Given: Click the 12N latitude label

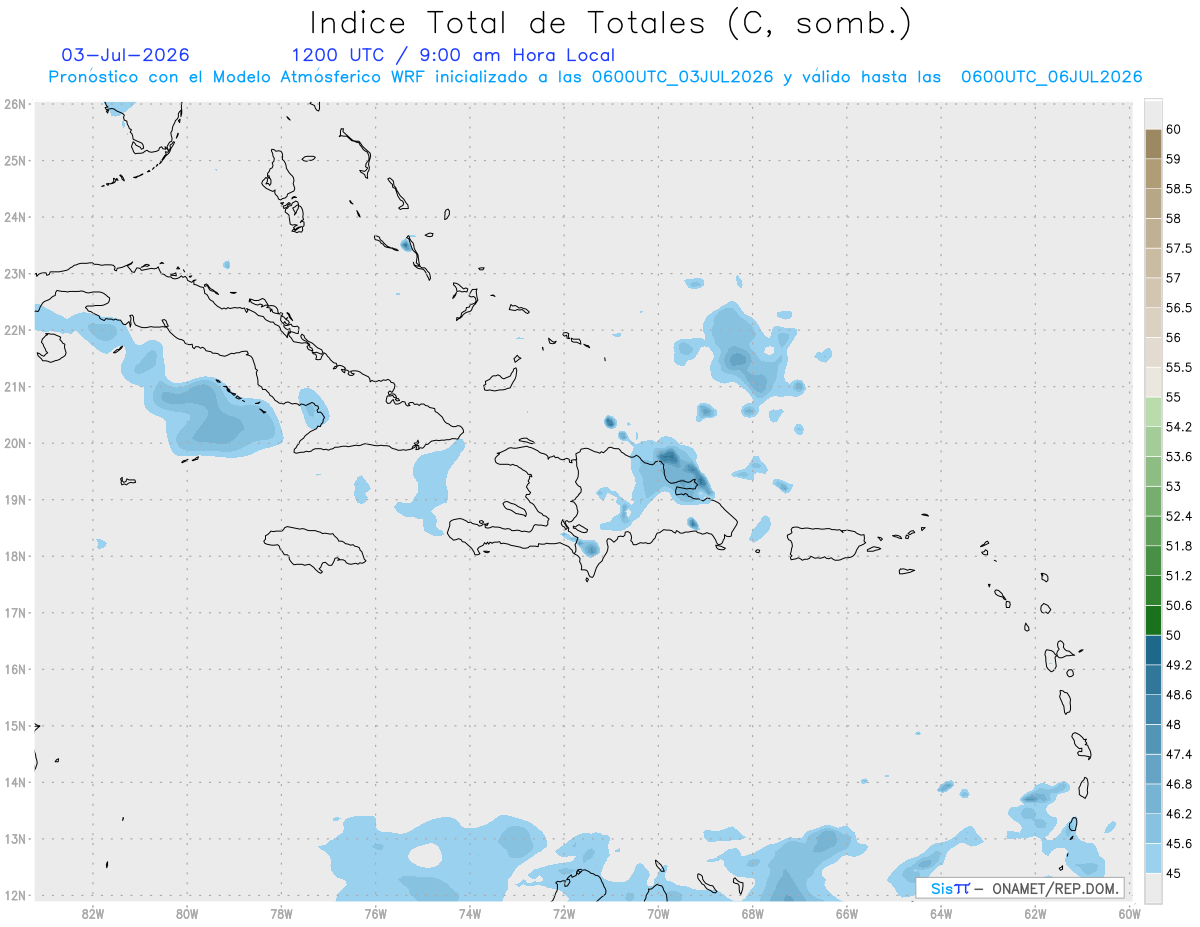Looking at the screenshot, I should pyautogui.click(x=15, y=896).
